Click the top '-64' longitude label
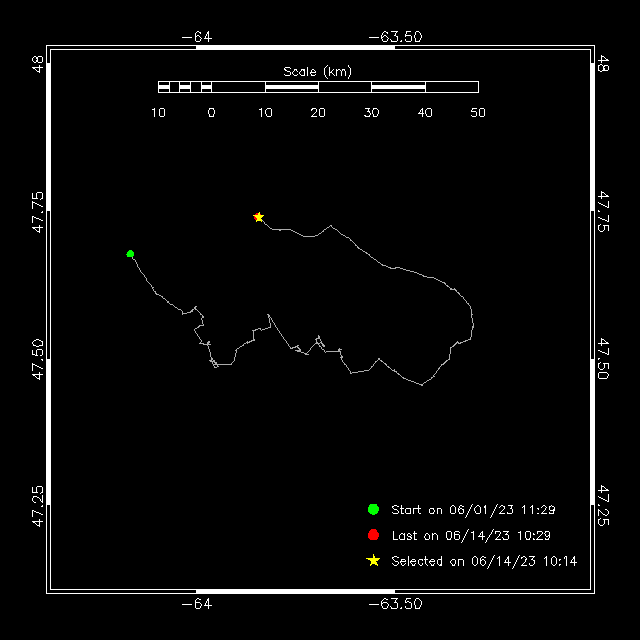 197,37
